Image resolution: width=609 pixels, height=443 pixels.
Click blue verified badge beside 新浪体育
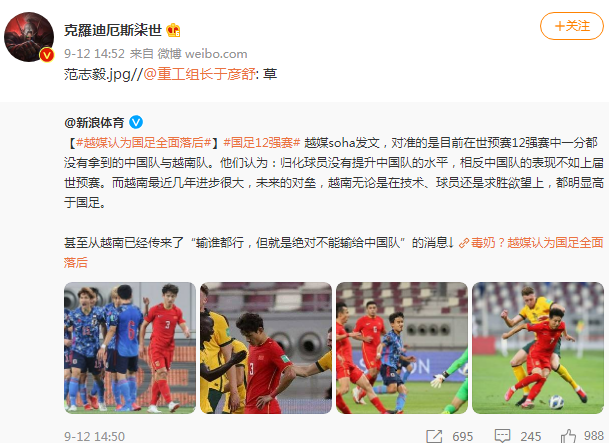coord(136,122)
